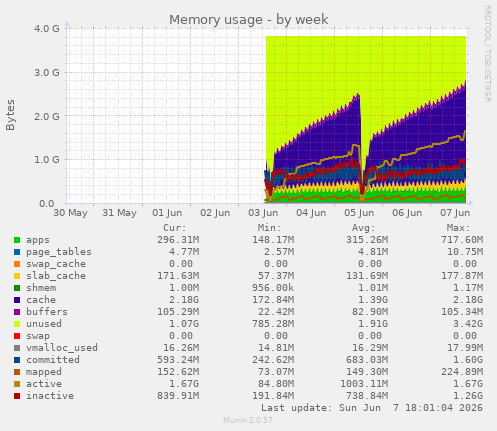Click the active olive legend swatch

[17, 384]
